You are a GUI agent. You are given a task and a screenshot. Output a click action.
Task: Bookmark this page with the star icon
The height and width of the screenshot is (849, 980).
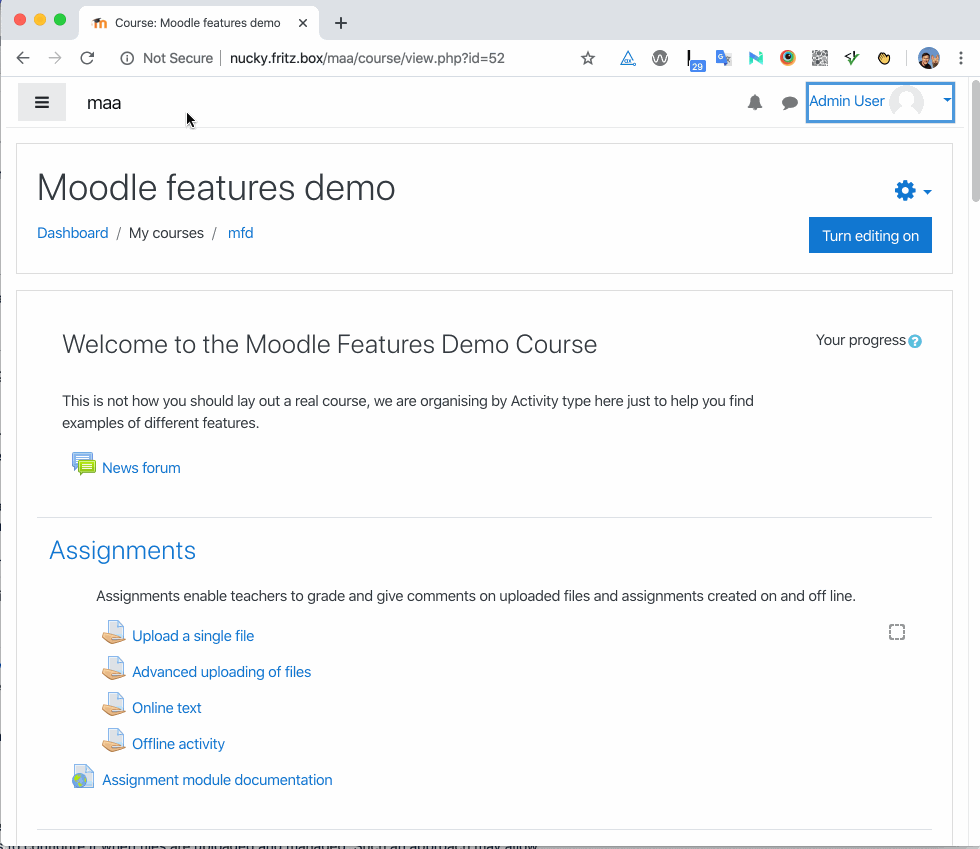click(x=588, y=58)
